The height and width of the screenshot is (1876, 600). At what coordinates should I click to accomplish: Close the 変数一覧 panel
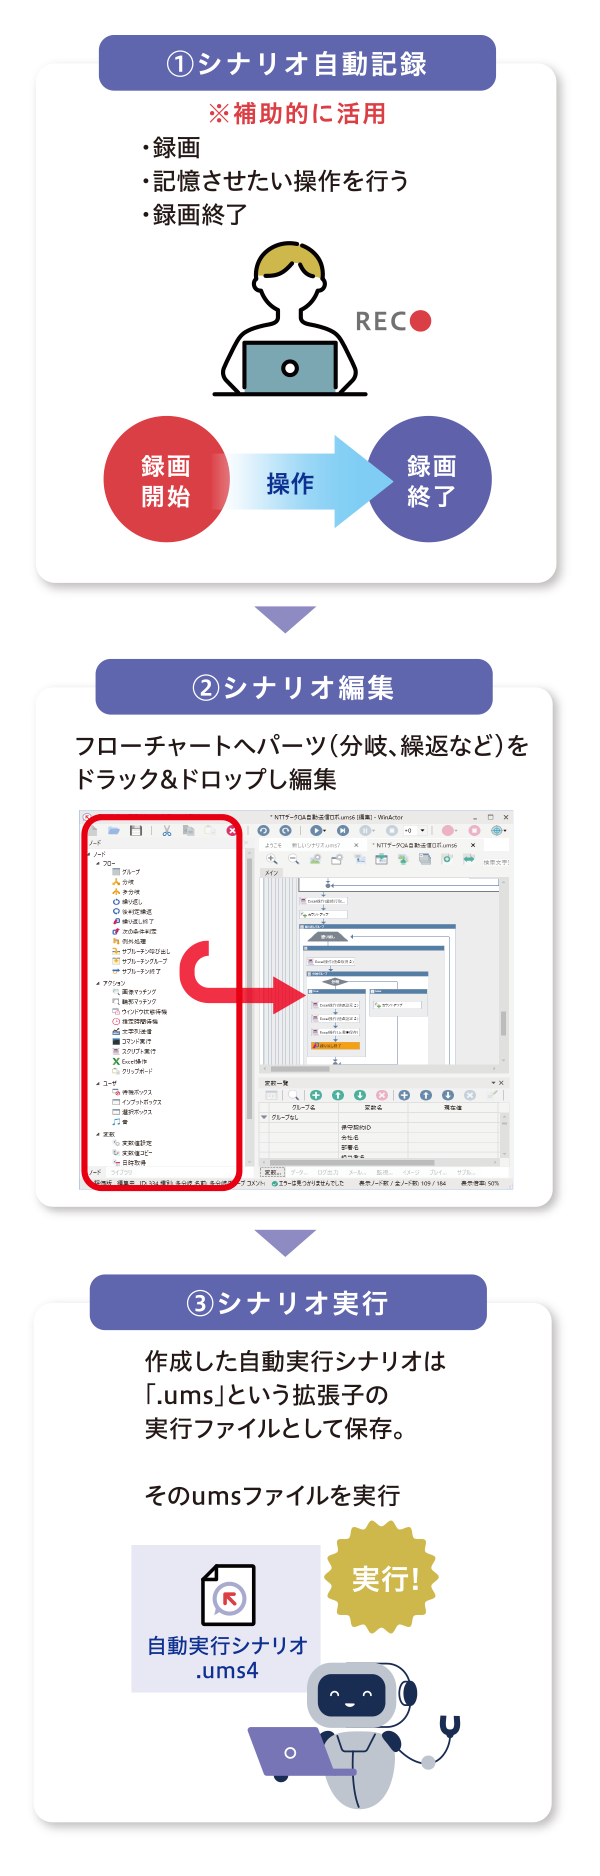(x=501, y=1083)
